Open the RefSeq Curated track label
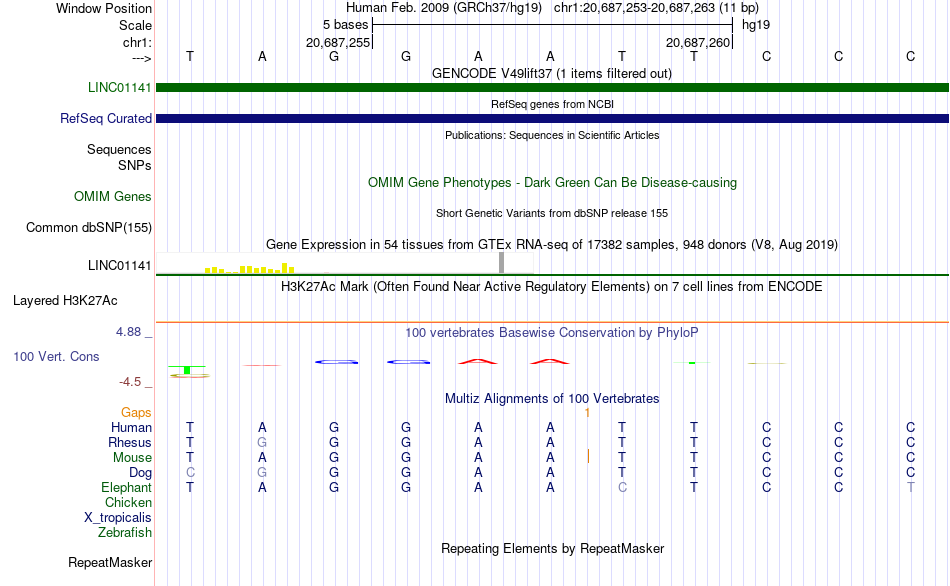This screenshot has height=586, width=950. (105, 118)
